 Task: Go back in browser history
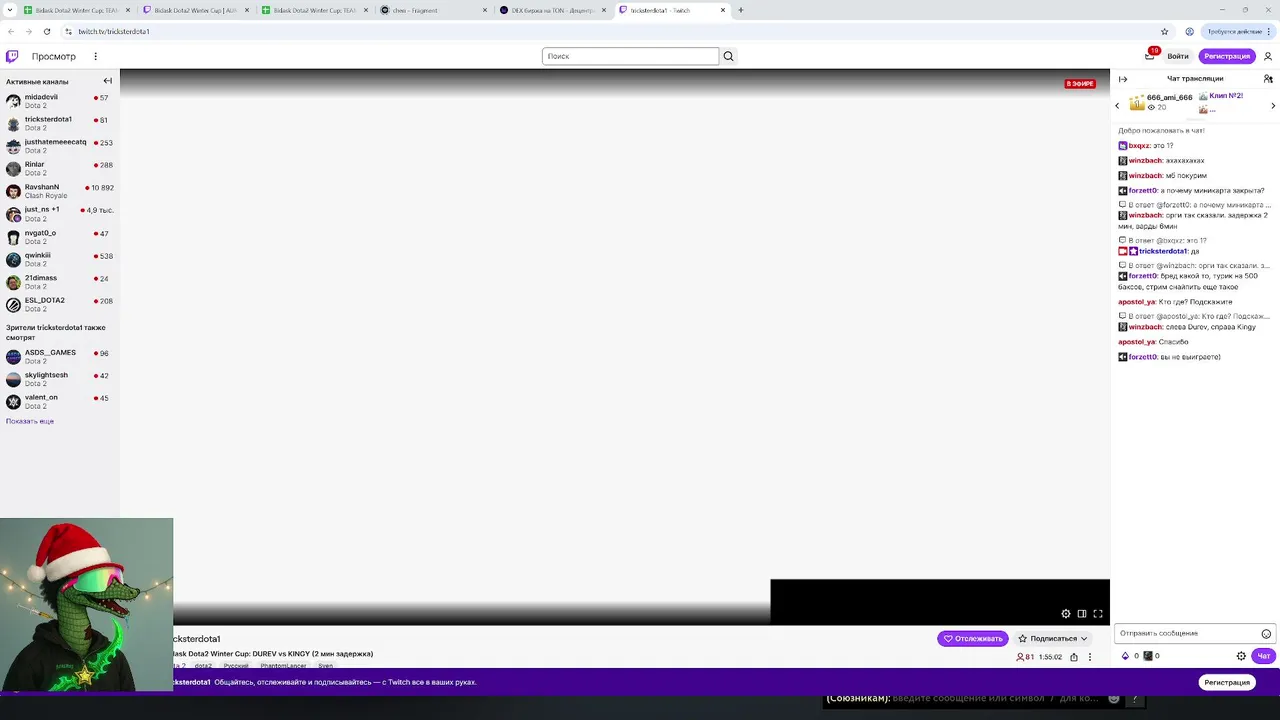point(10,31)
